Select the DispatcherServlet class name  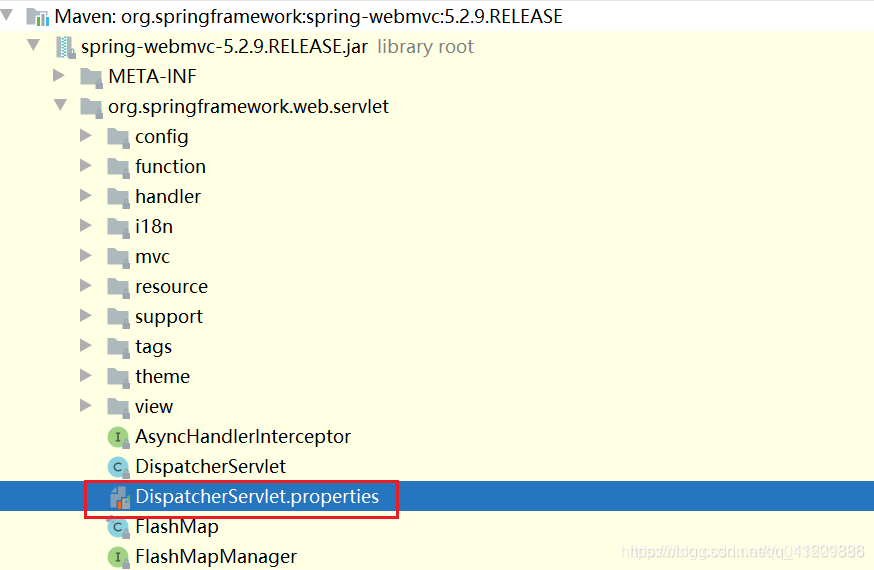[x=210, y=467]
